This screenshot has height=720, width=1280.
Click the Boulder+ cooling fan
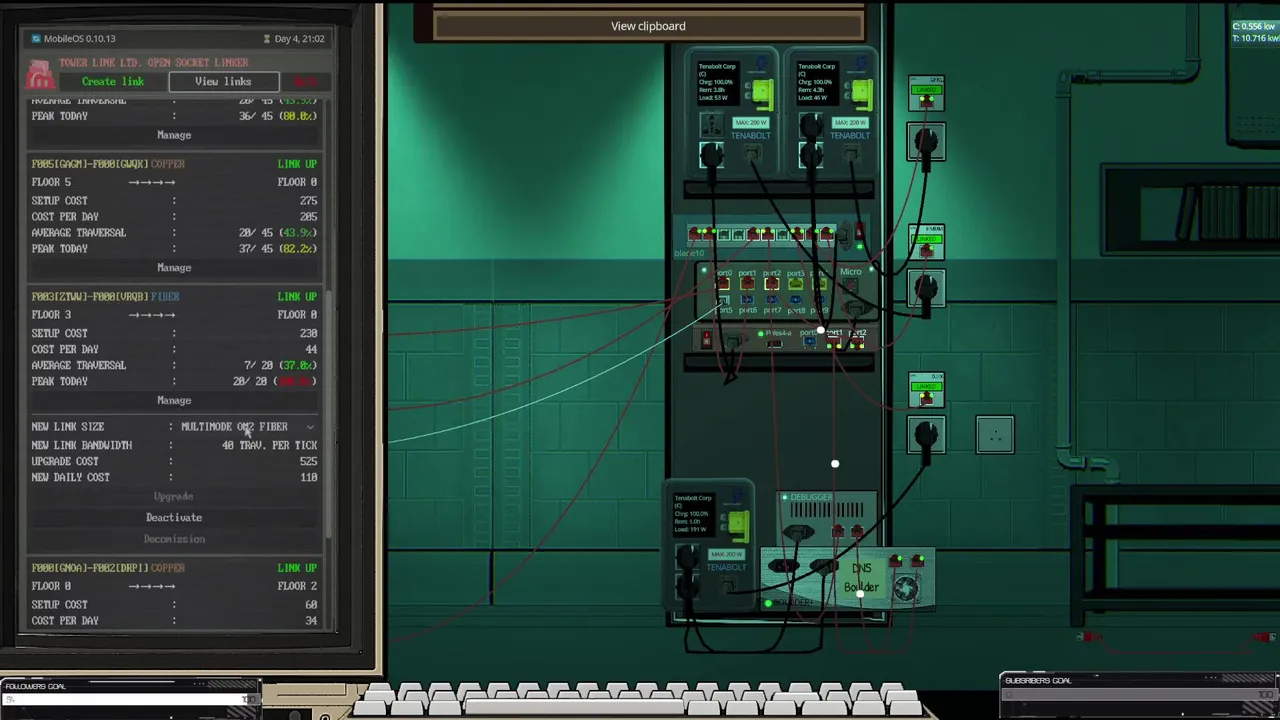(905, 588)
